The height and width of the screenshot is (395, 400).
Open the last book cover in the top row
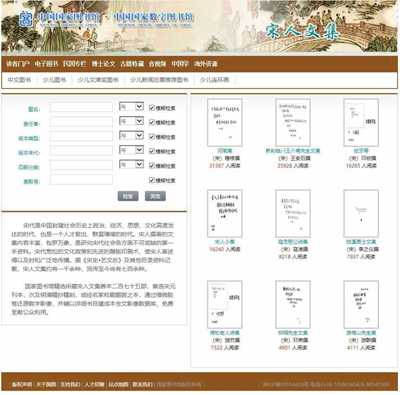pyautogui.click(x=361, y=122)
